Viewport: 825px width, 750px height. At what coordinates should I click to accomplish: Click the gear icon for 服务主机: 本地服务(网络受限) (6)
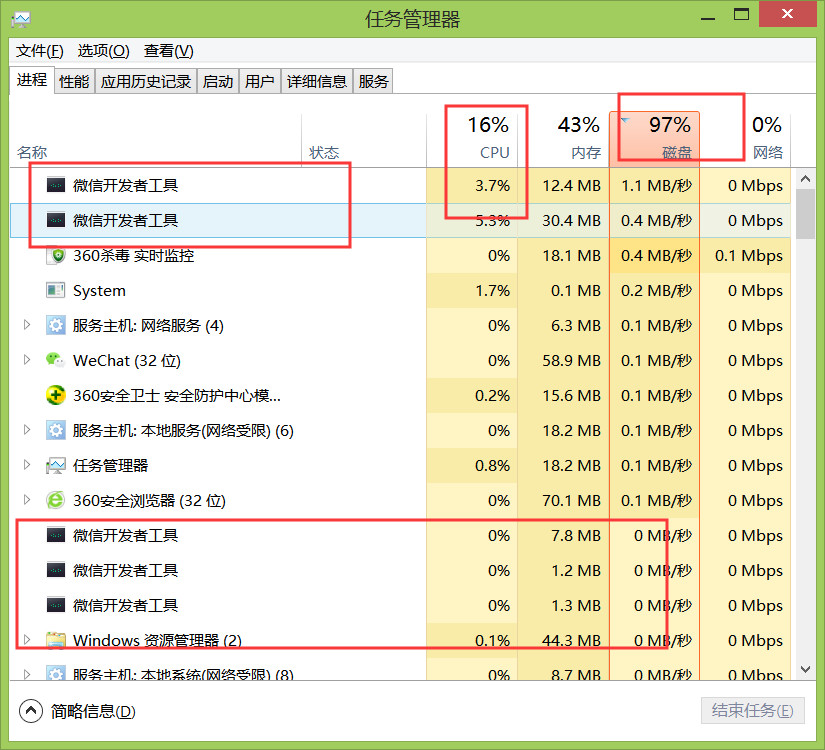[x=56, y=431]
